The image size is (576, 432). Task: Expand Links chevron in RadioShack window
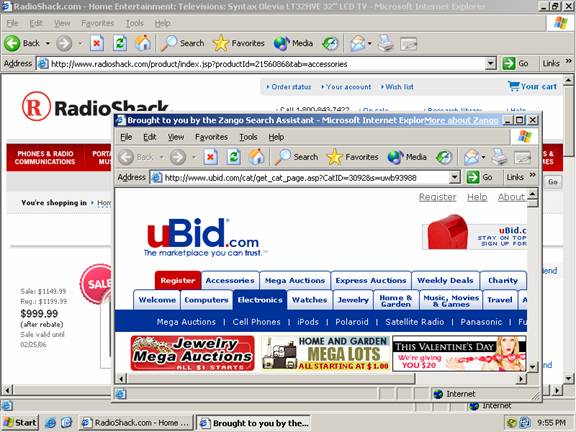pyautogui.click(x=568, y=61)
